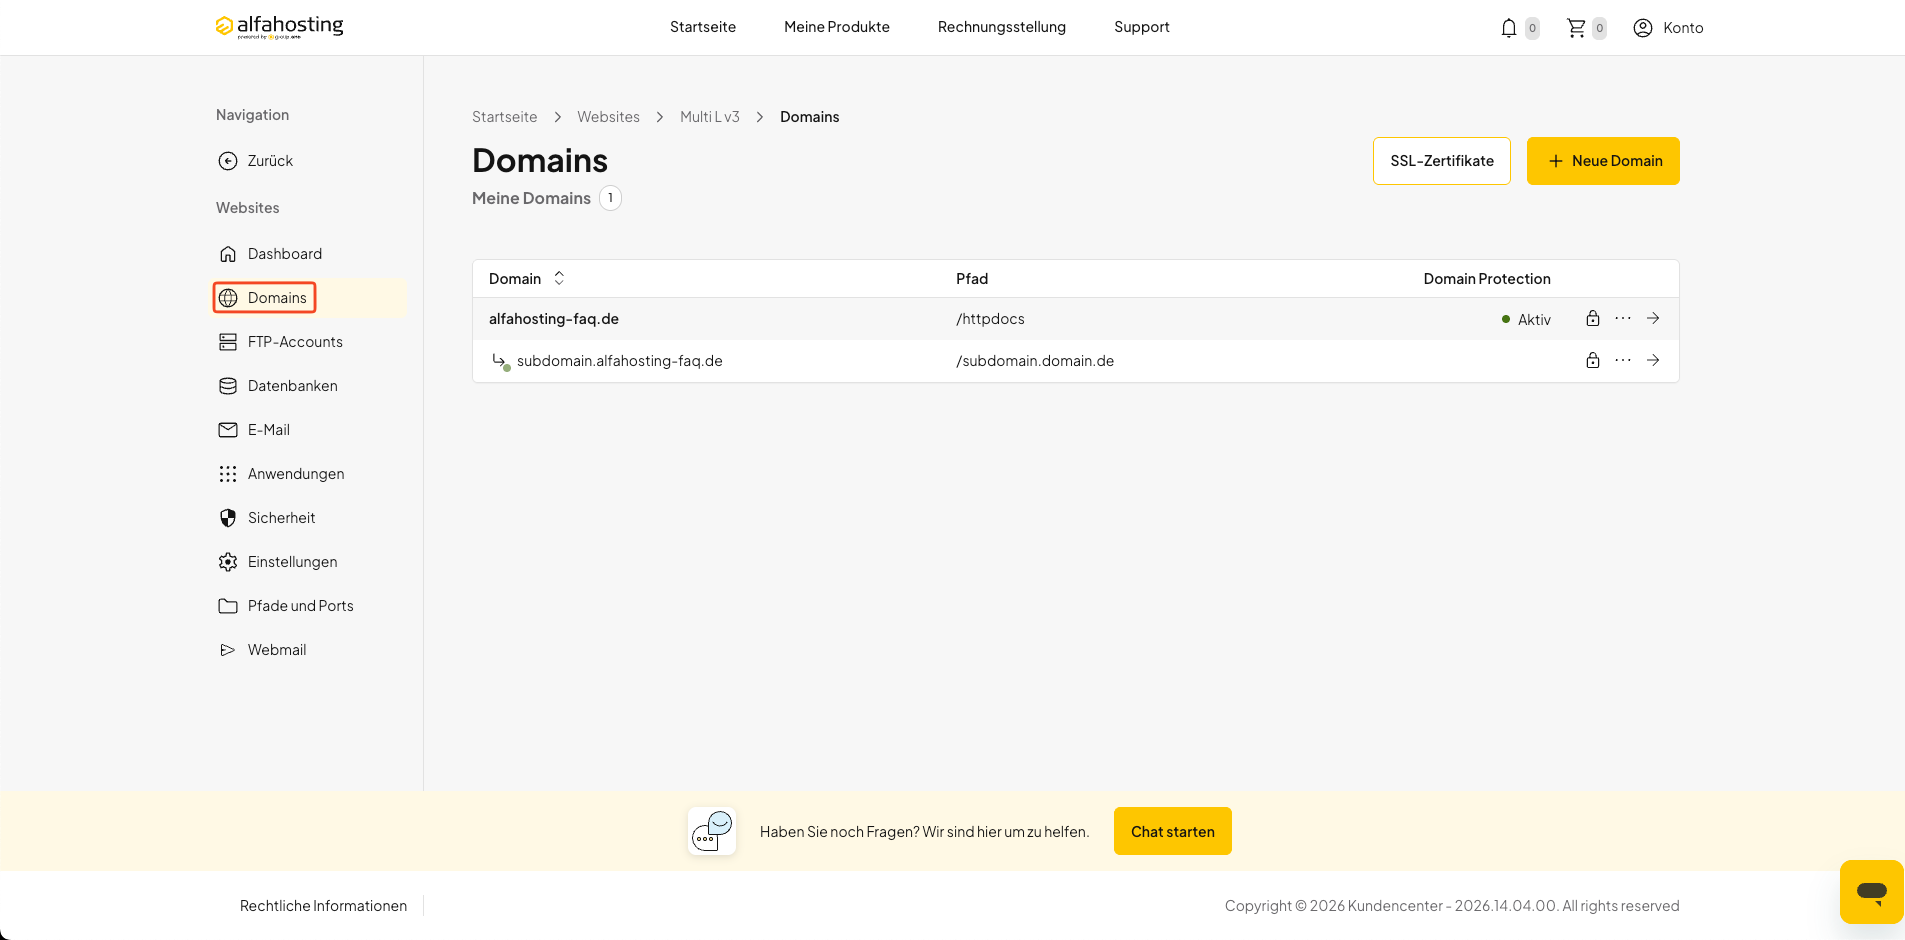Screen dimensions: 1905x940
Task: Click the Pfad column header
Action: point(972,279)
